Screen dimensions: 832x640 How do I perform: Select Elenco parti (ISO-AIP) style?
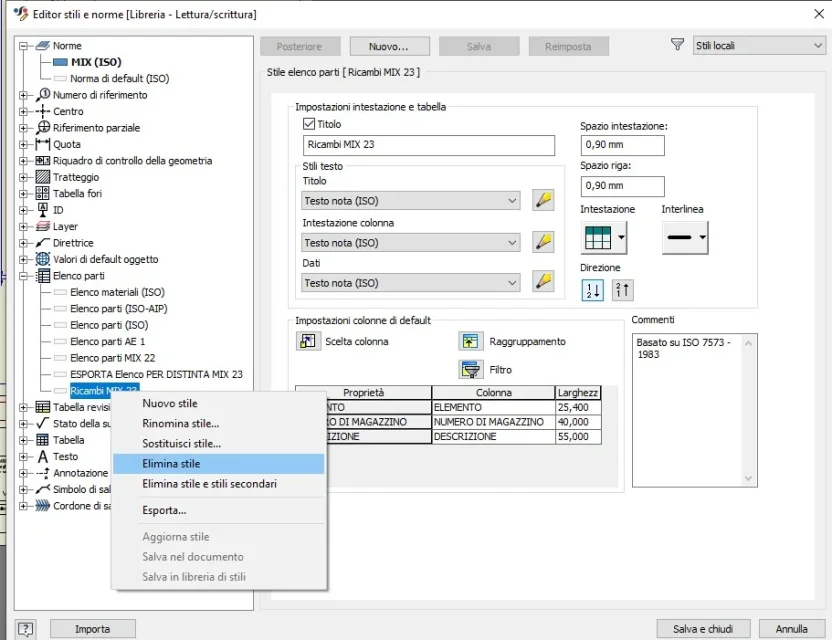pyautogui.click(x=119, y=309)
